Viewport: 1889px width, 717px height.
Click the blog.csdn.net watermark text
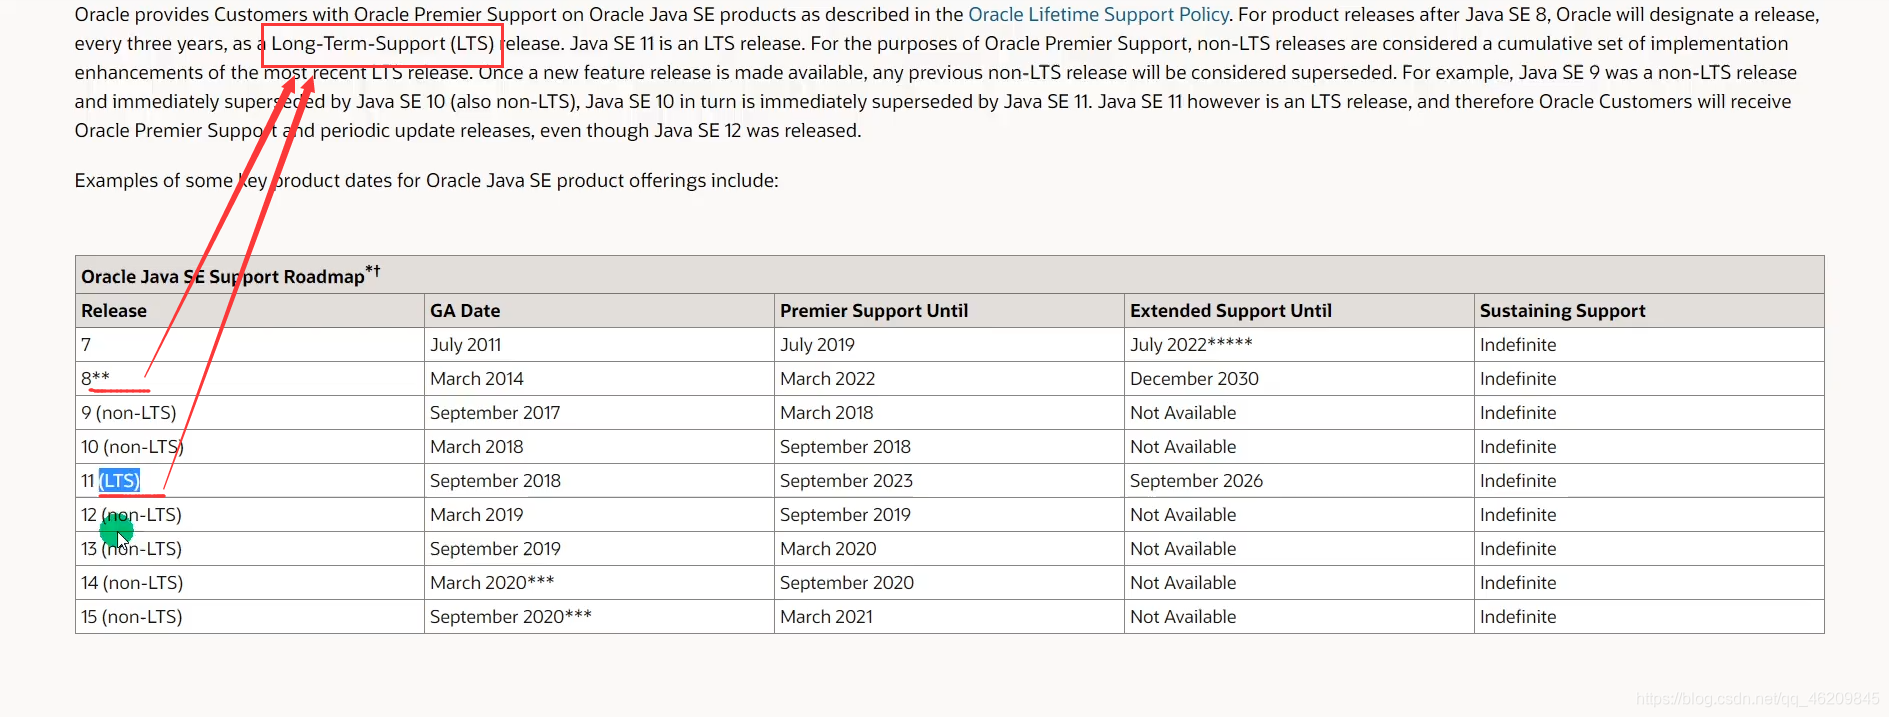pos(1758,699)
